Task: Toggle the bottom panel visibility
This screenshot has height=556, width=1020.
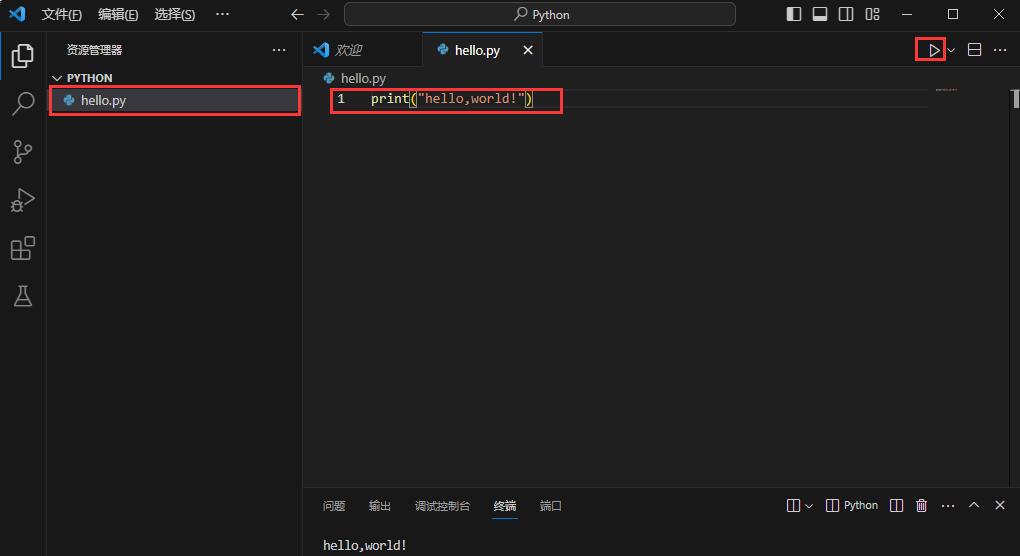Action: pos(820,15)
